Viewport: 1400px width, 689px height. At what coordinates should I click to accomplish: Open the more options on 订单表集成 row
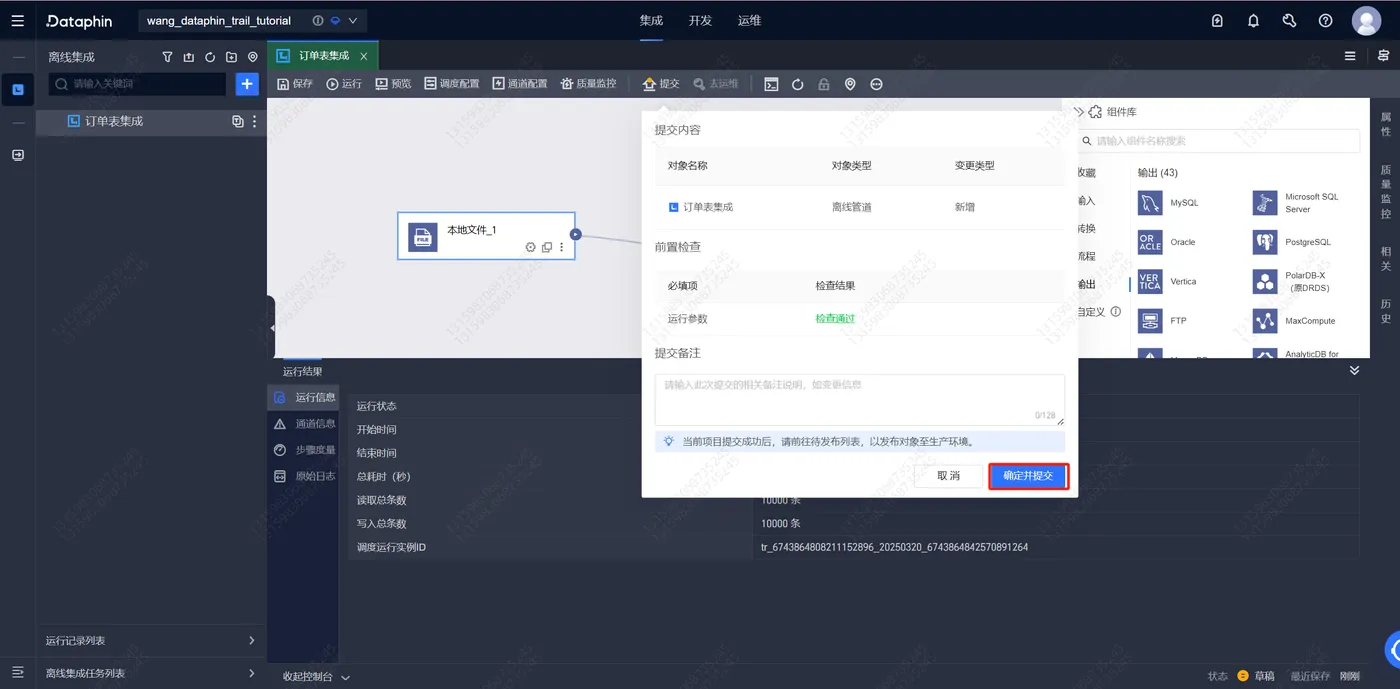254,121
